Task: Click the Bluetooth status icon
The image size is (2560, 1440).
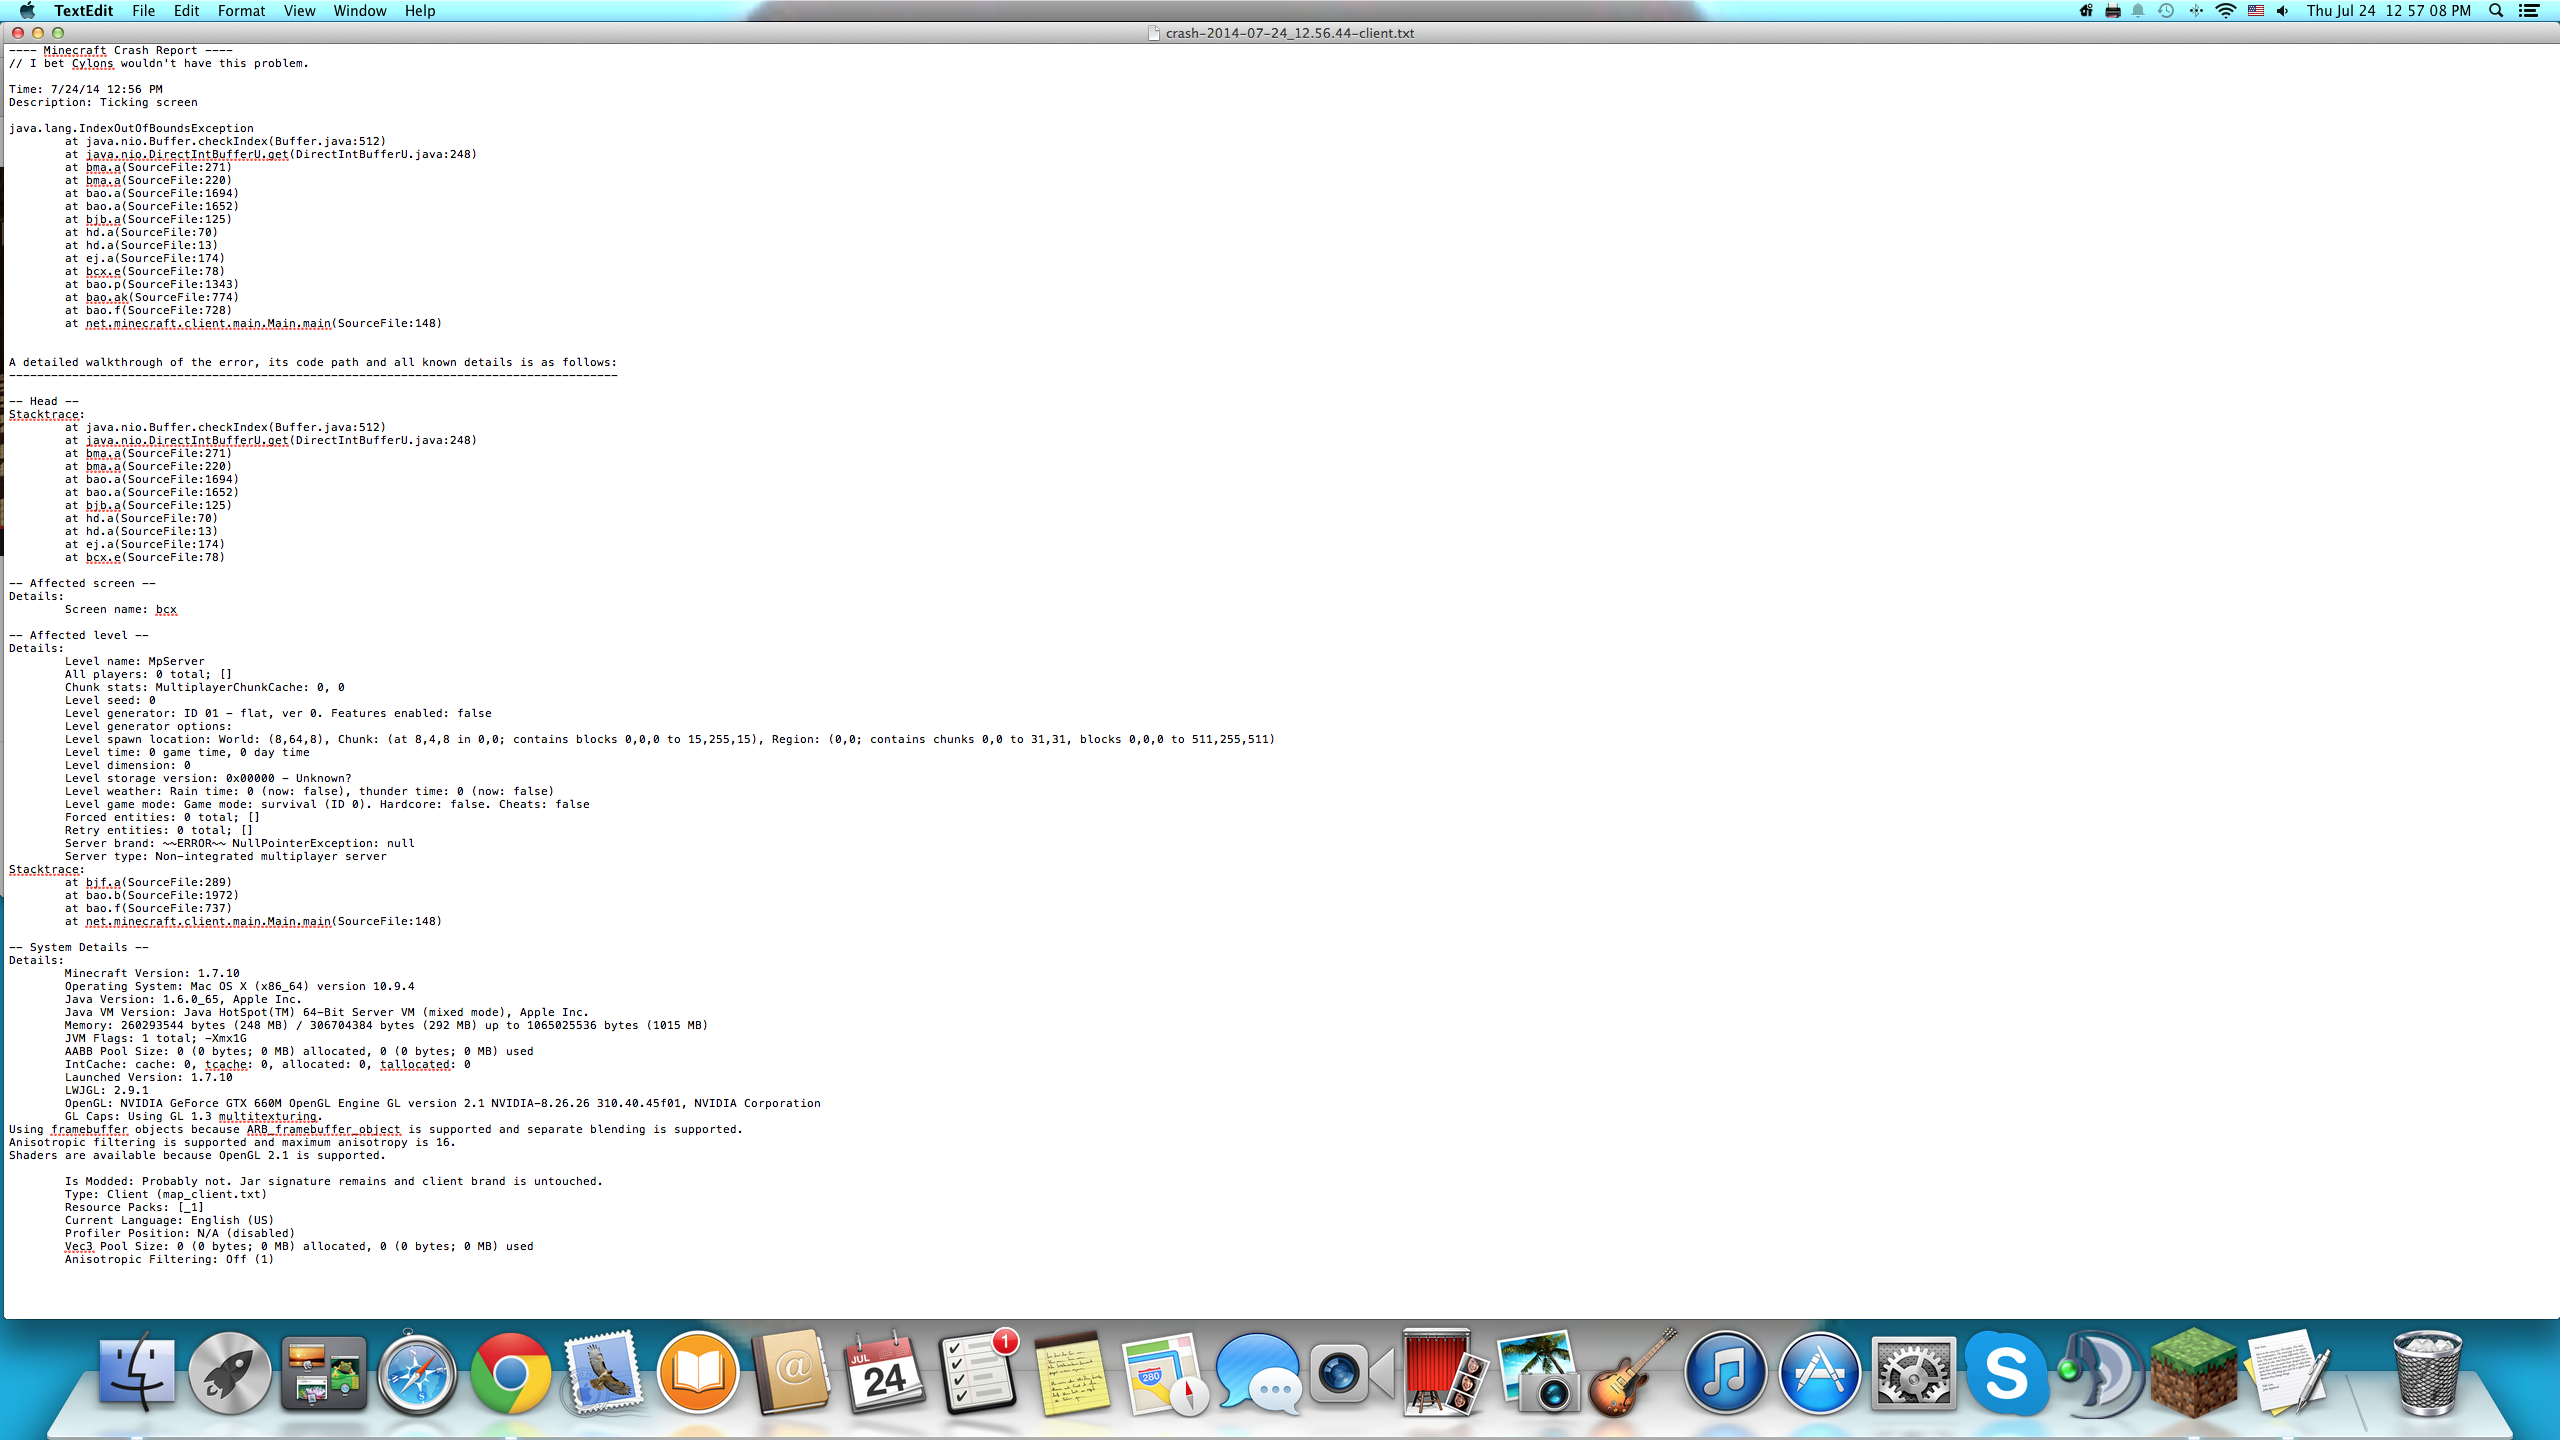Action: coord(2196,11)
